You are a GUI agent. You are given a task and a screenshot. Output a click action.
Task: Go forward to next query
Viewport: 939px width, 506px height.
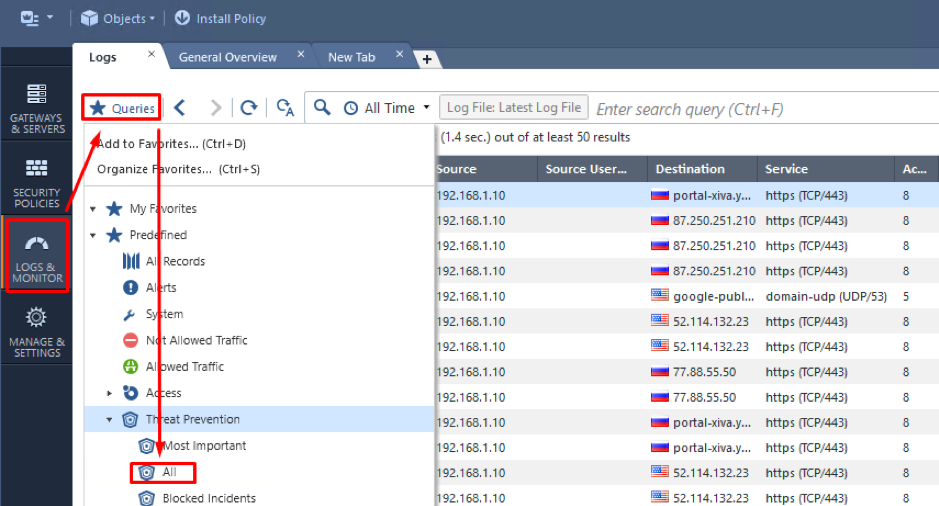(216, 108)
